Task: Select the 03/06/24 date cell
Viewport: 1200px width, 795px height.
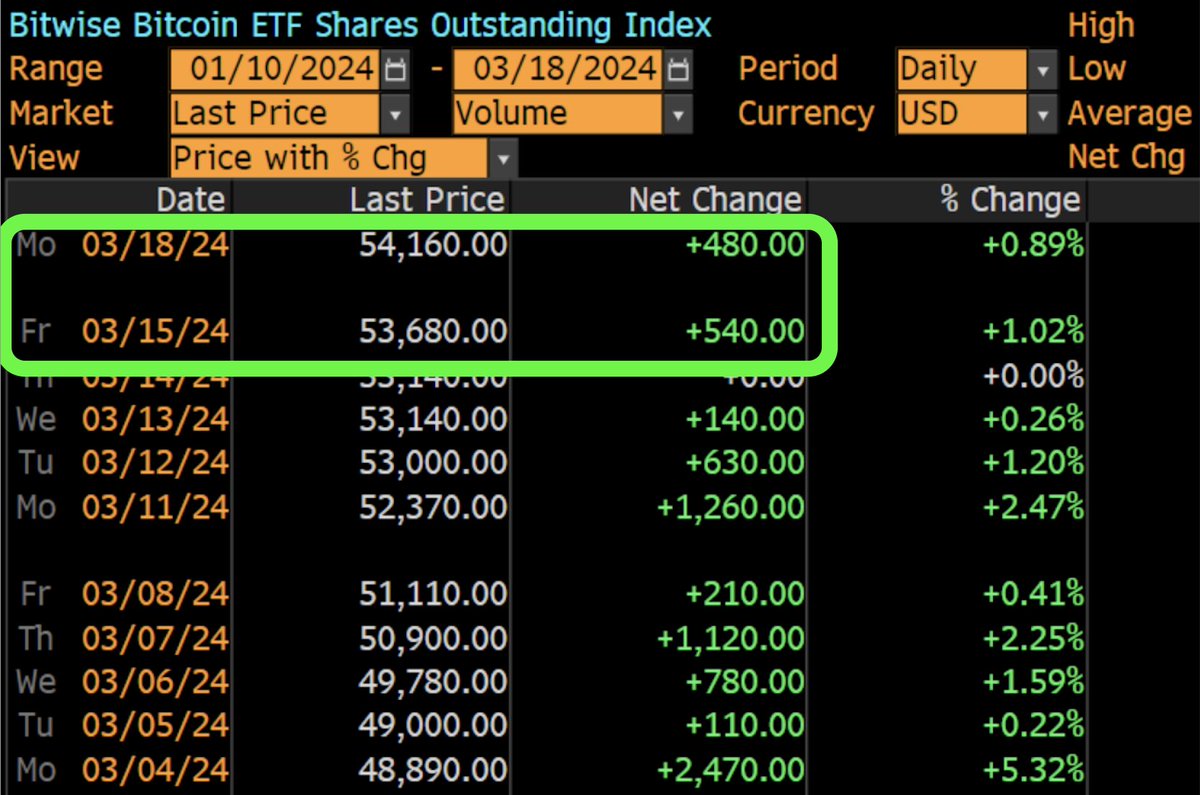Action: coord(155,682)
